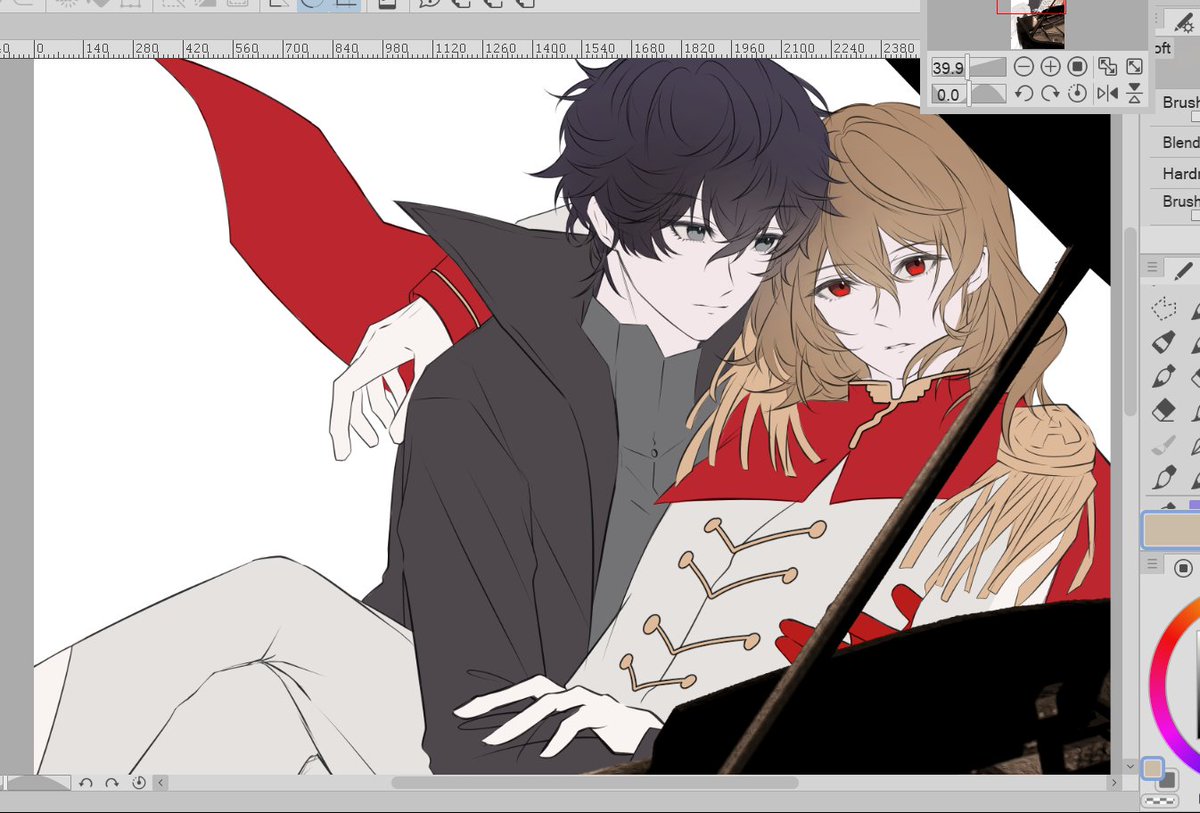Rotate canvas right in the Navigator
This screenshot has width=1200, height=813.
pyautogui.click(x=1050, y=94)
